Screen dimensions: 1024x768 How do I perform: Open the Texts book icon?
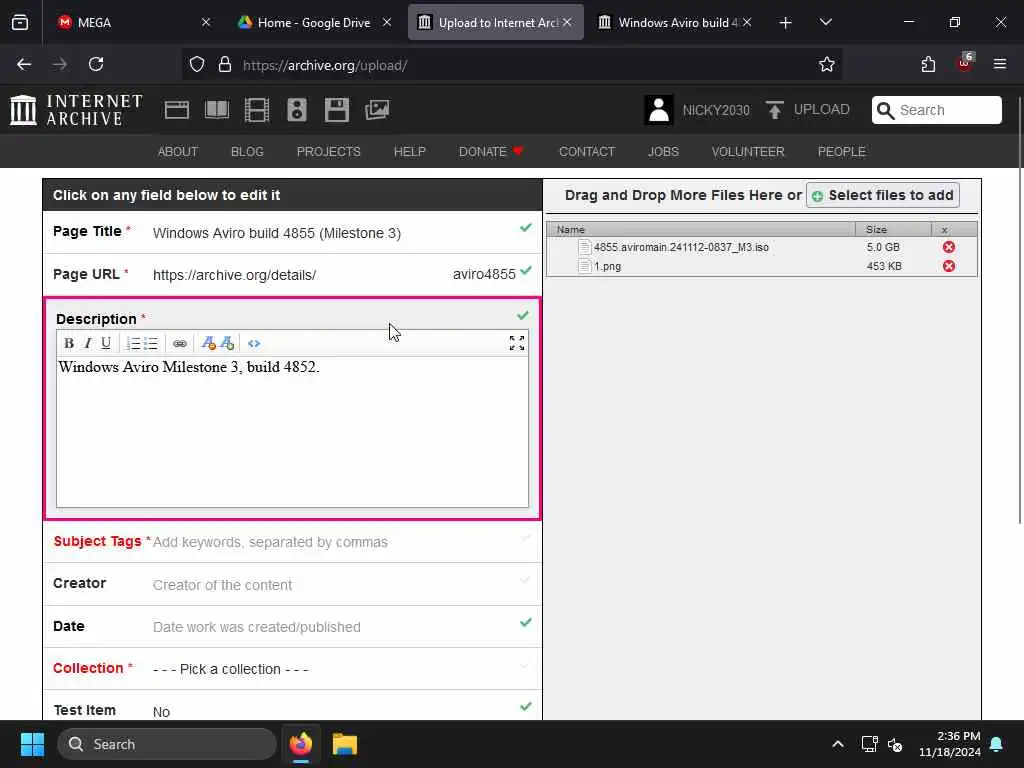point(217,110)
